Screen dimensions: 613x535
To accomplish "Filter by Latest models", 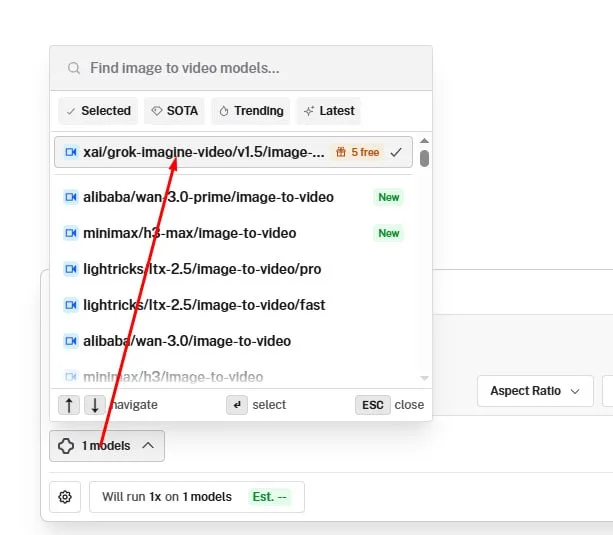I will pos(329,111).
